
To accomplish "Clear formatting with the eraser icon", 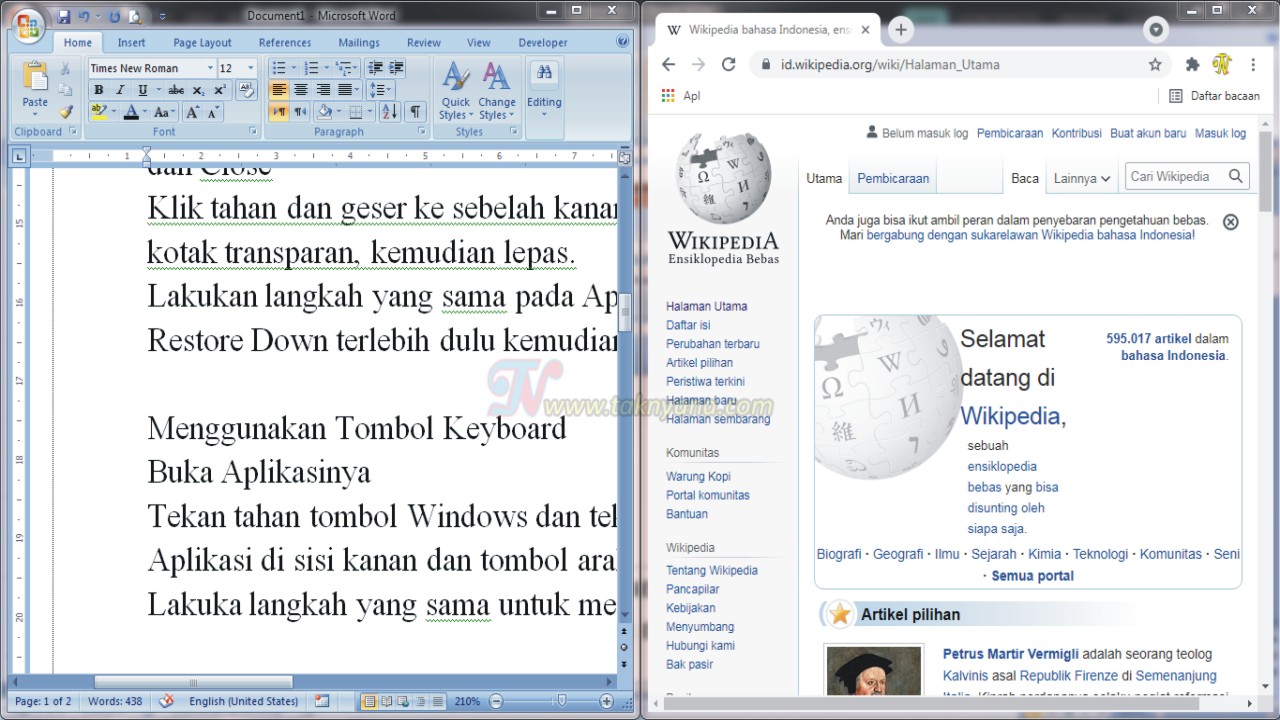I will (x=246, y=90).
